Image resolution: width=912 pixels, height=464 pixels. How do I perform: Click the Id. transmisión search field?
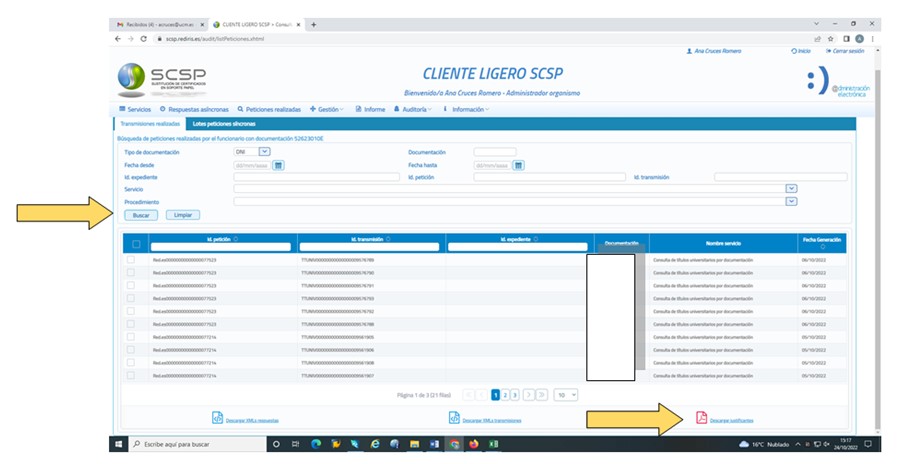coord(781,177)
